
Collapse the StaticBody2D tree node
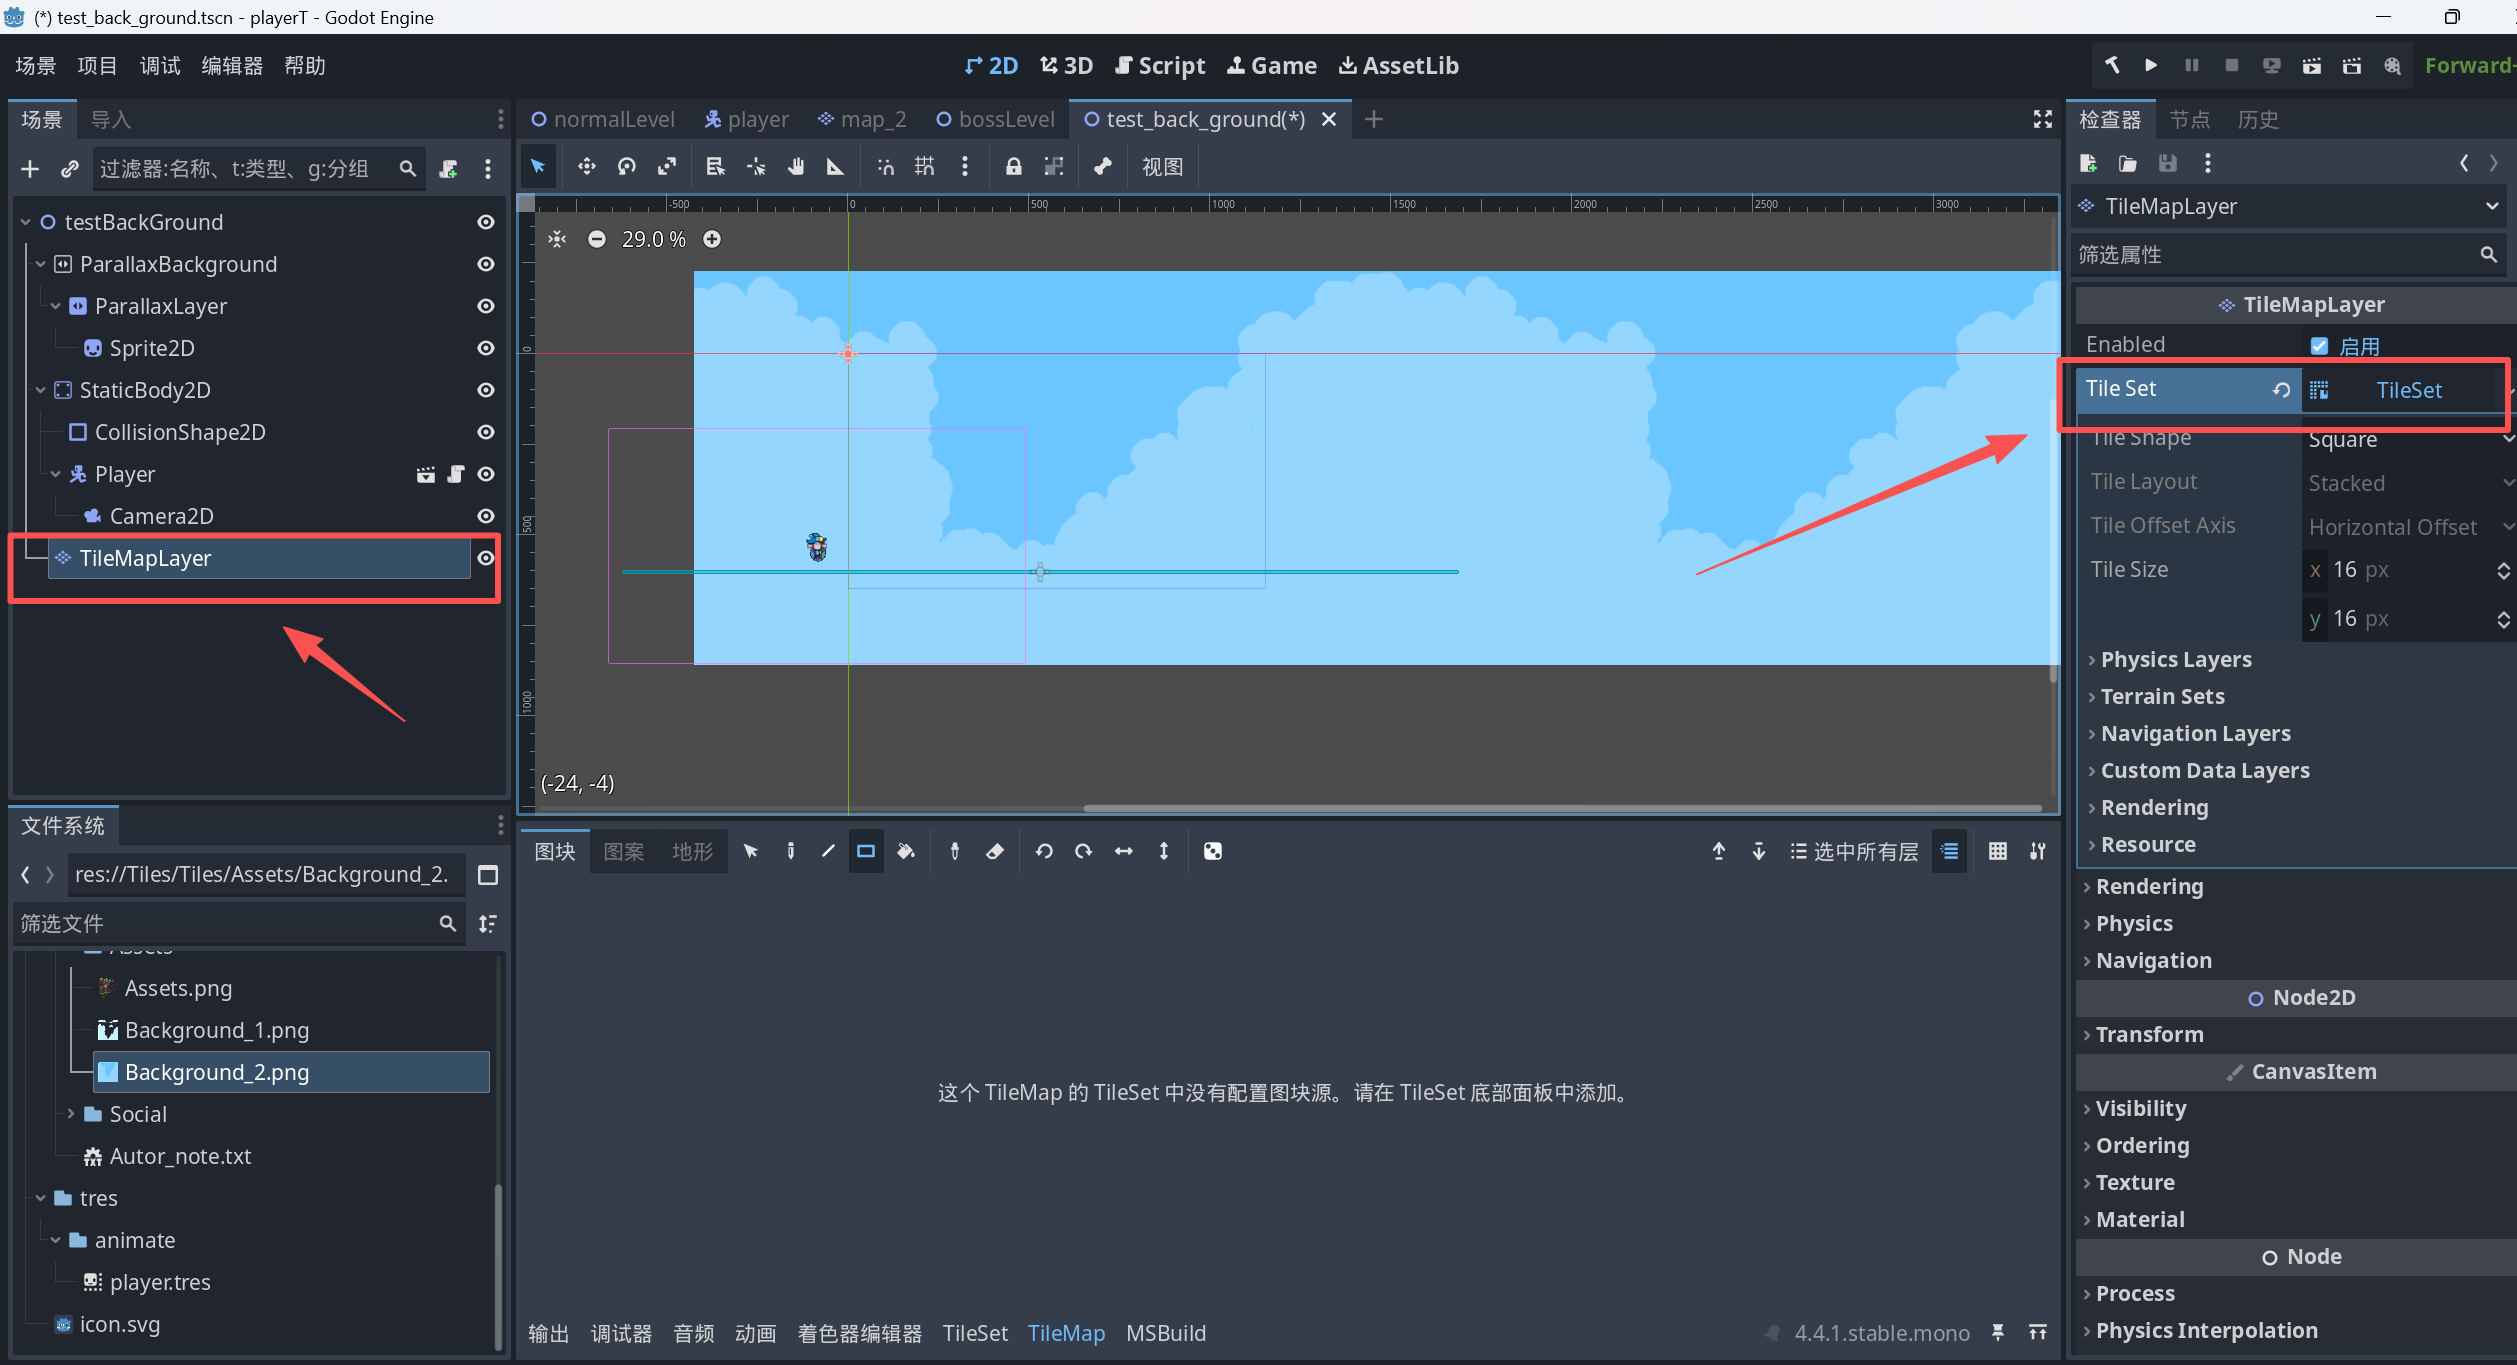(40, 390)
